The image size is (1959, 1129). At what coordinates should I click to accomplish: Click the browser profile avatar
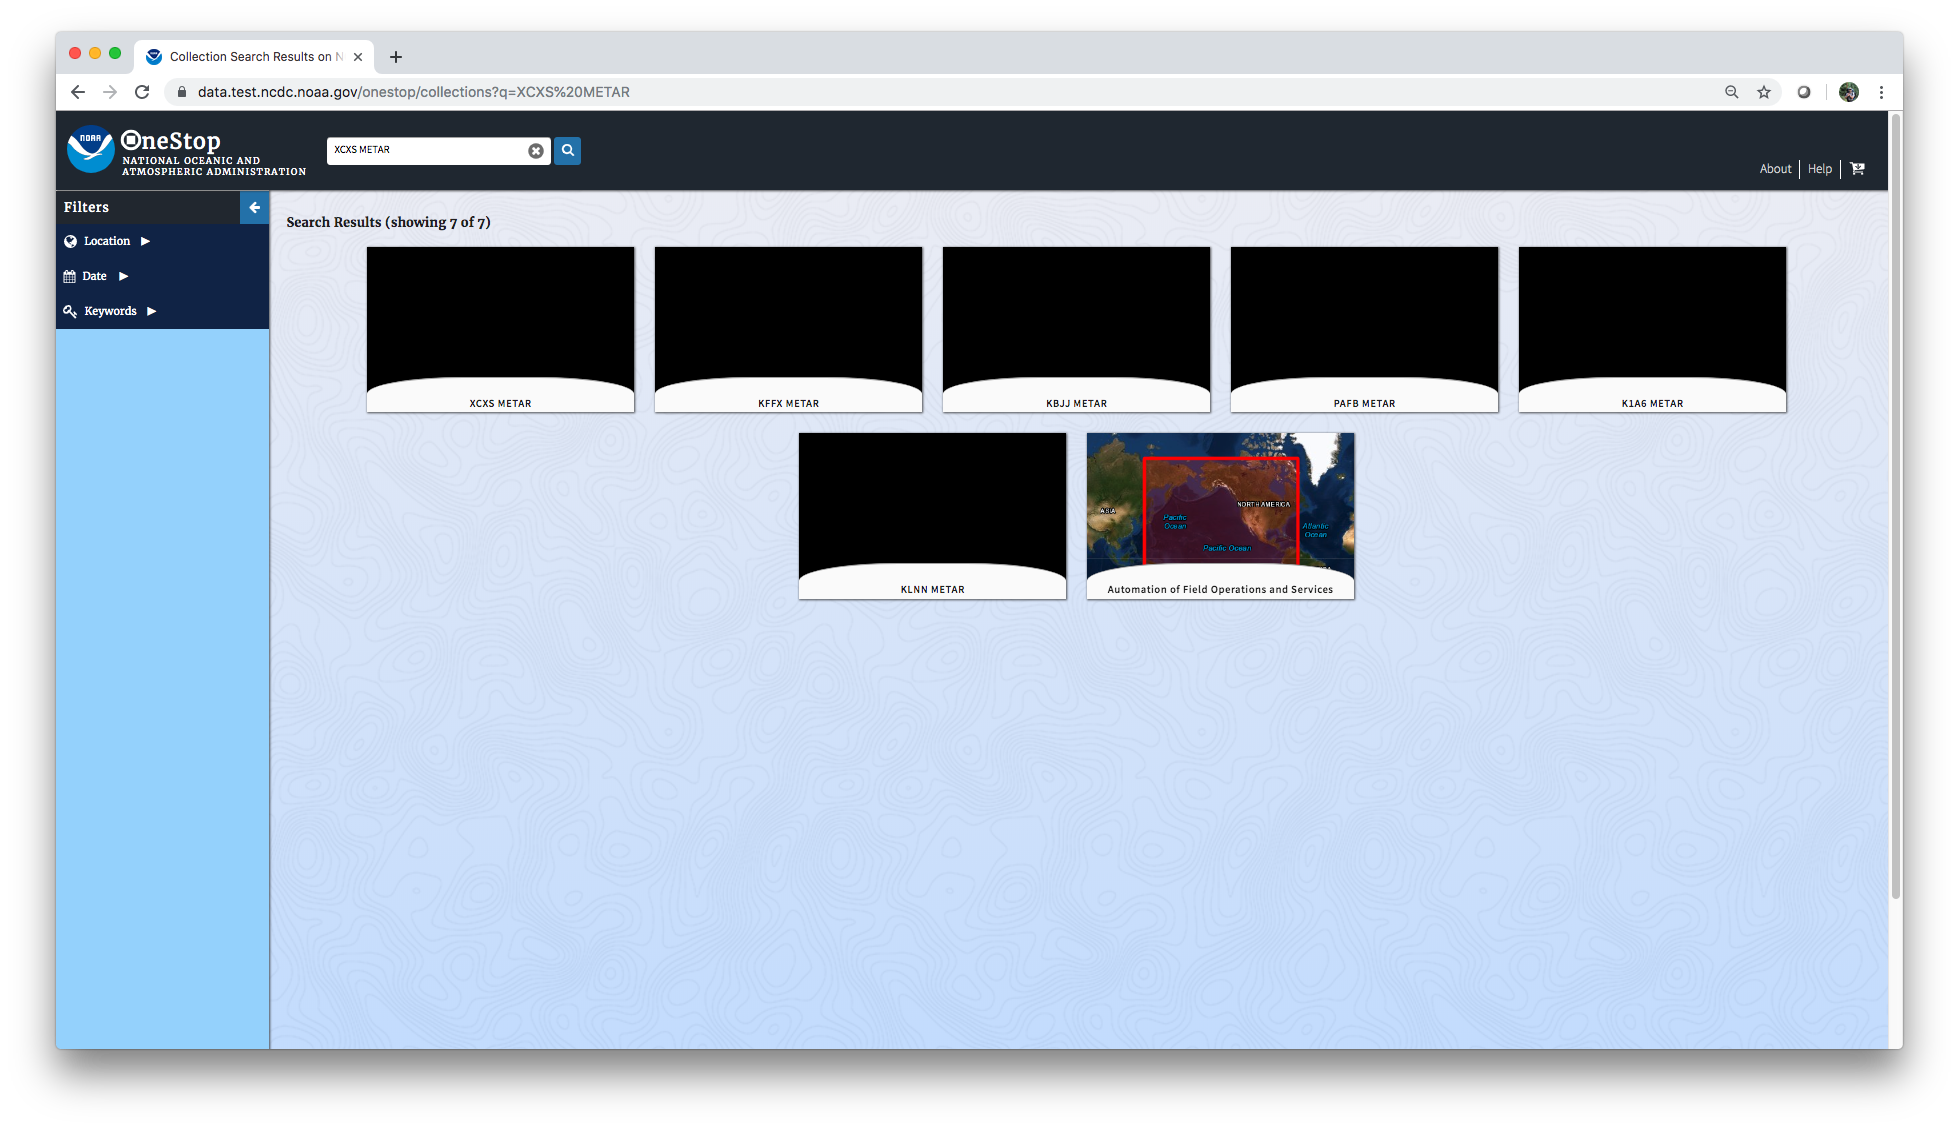1848,91
